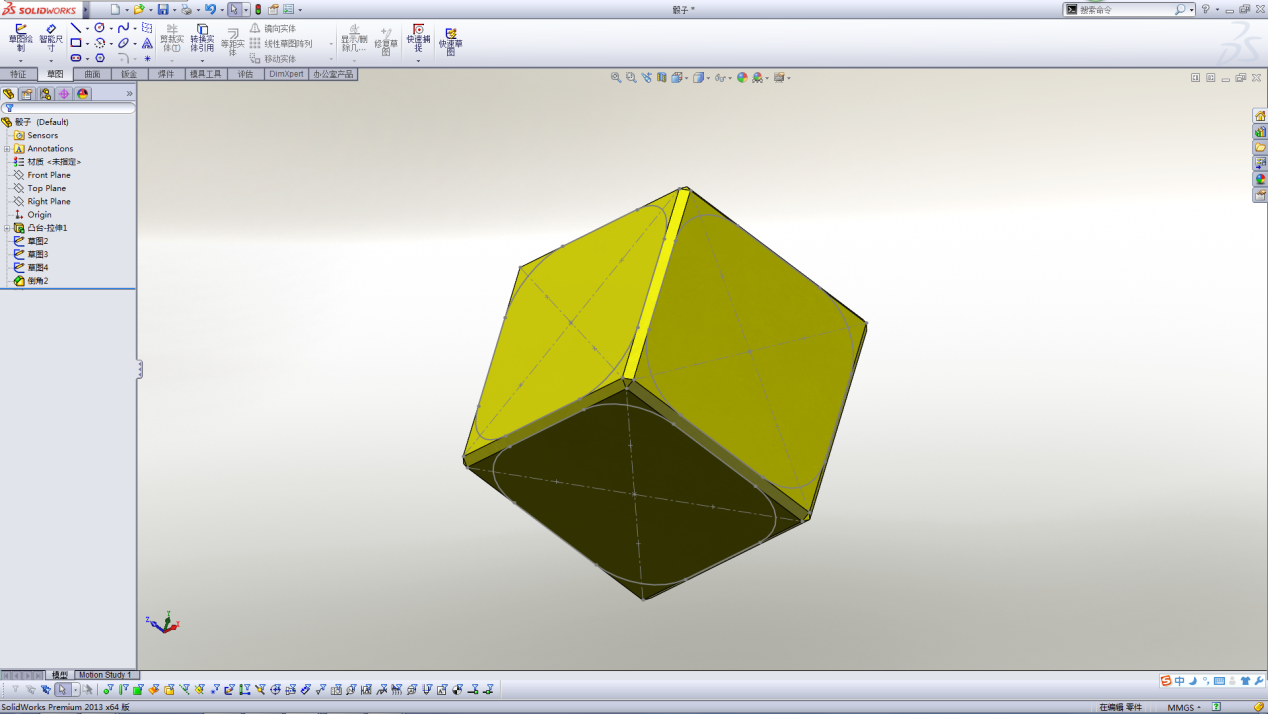
Task: Expand the Annotations tree node
Action: [x=6, y=149]
